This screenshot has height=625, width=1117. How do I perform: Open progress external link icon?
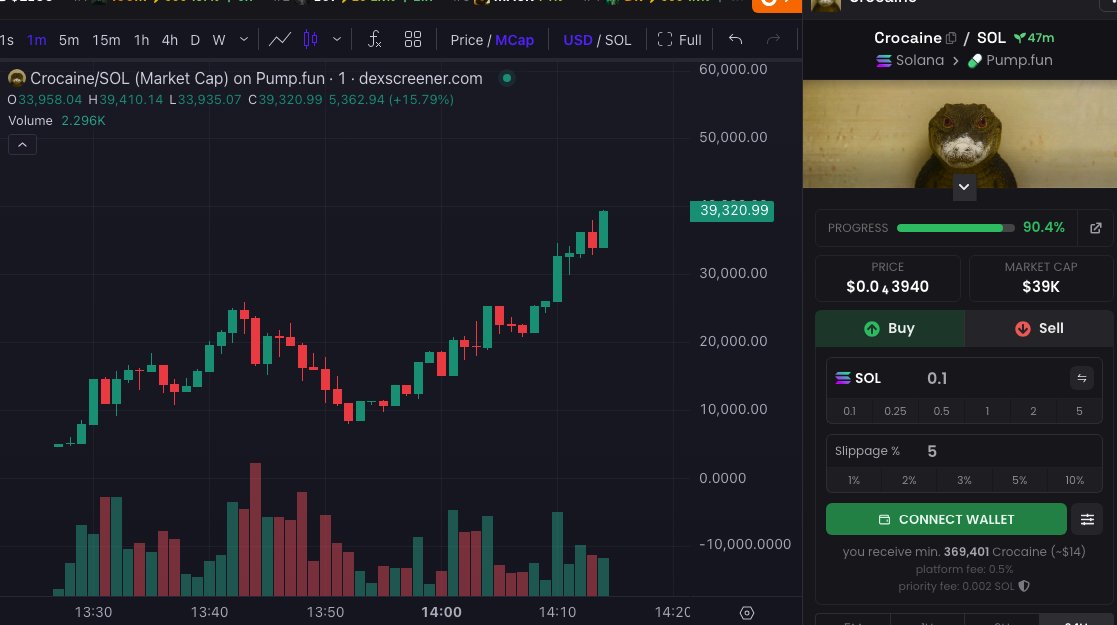(x=1096, y=228)
